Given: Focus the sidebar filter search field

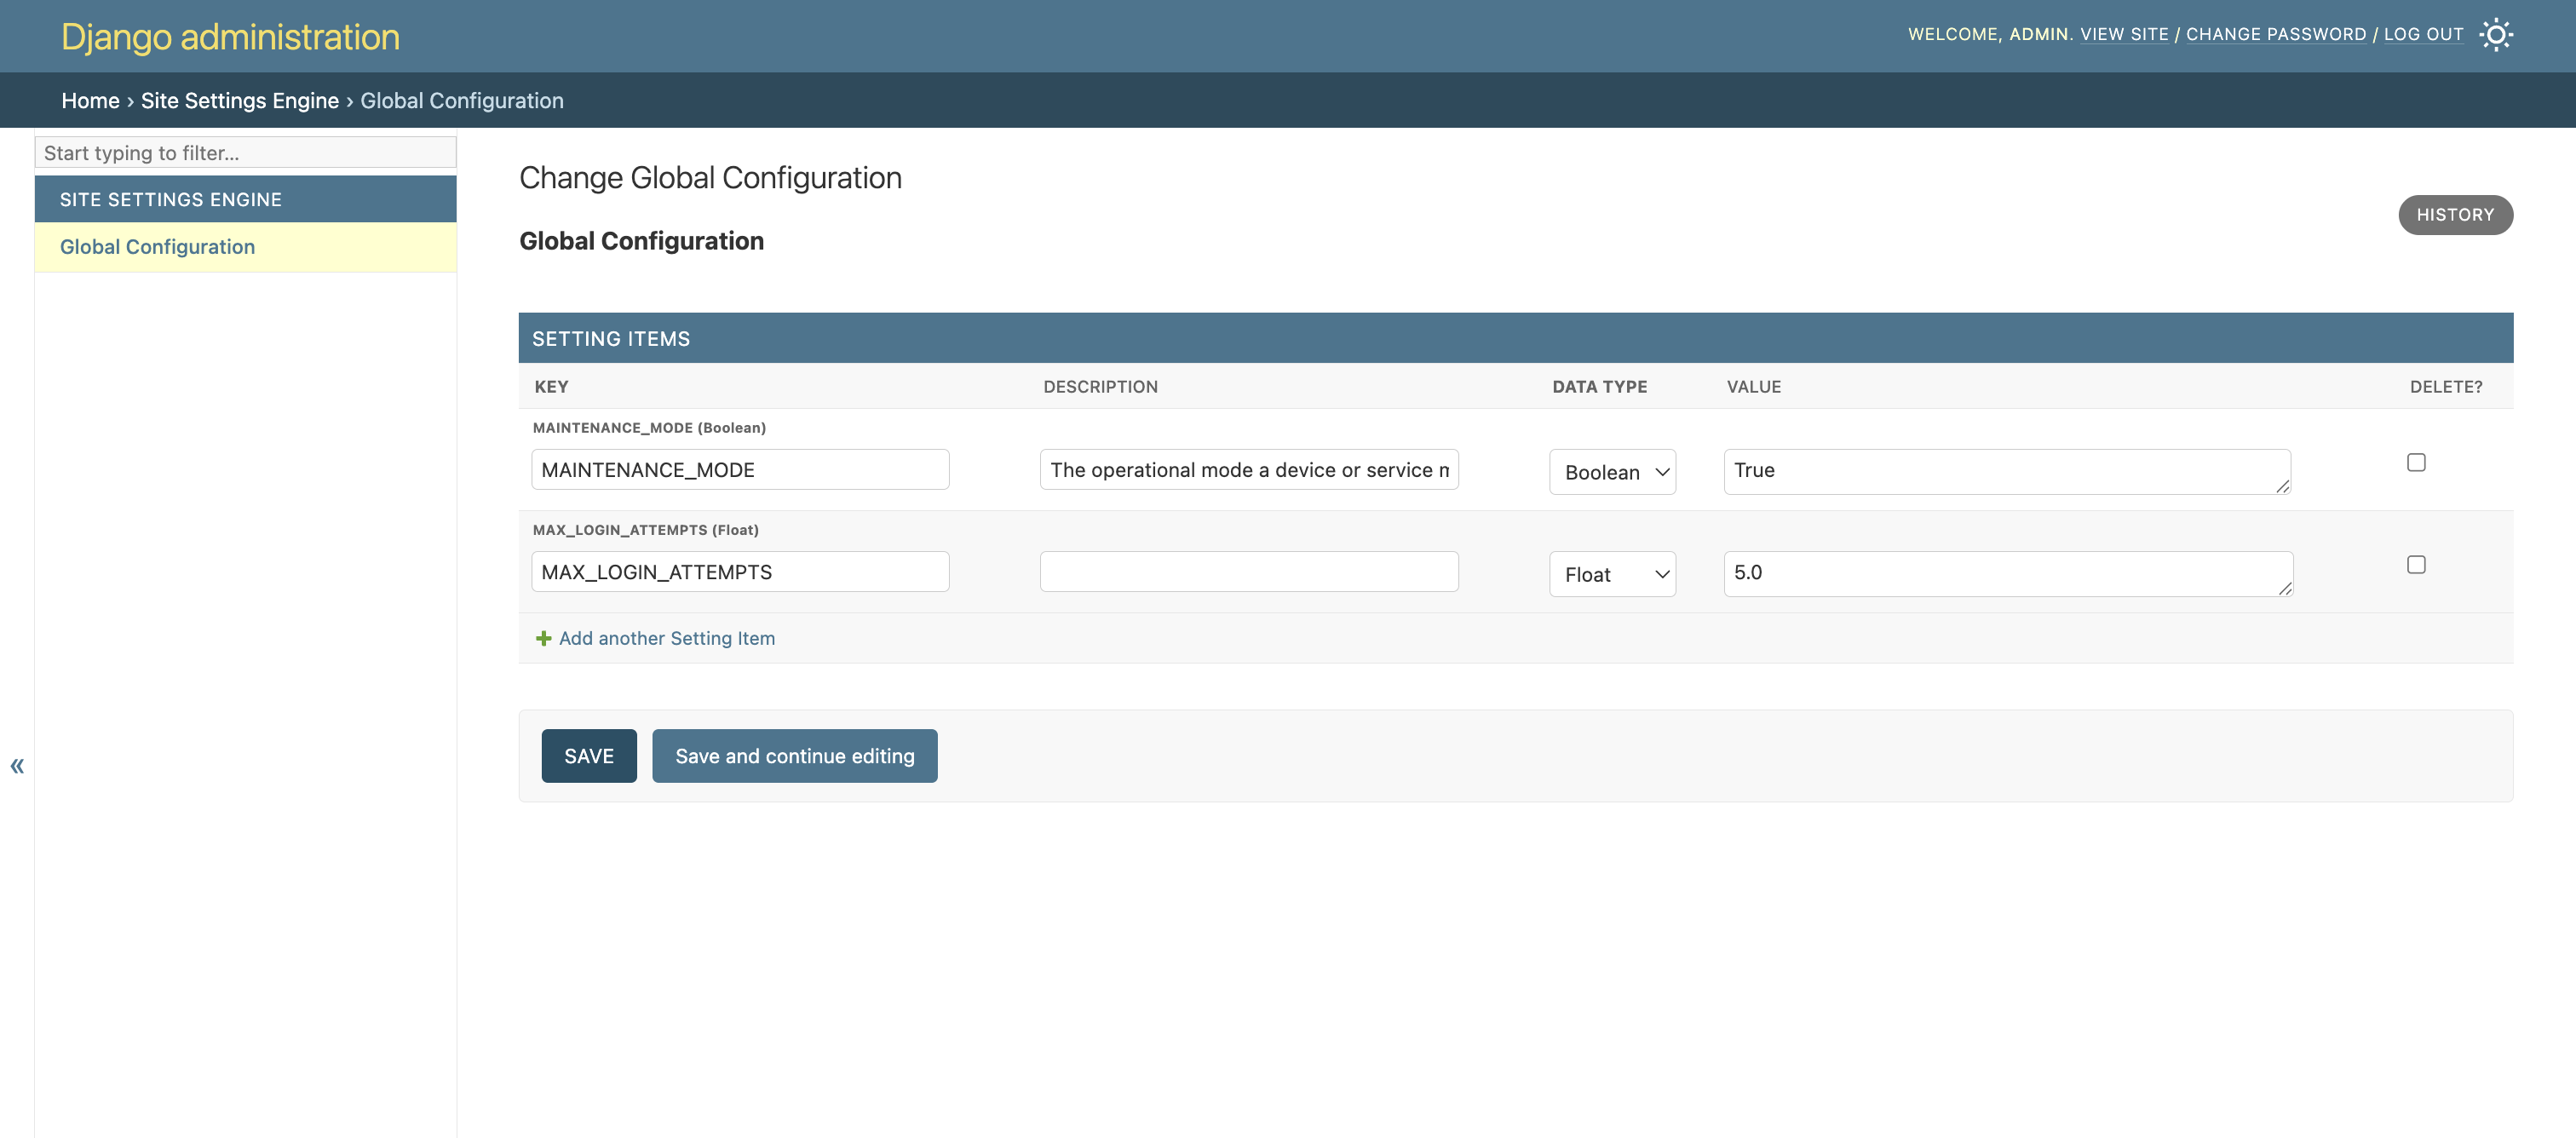Looking at the screenshot, I should click(245, 152).
